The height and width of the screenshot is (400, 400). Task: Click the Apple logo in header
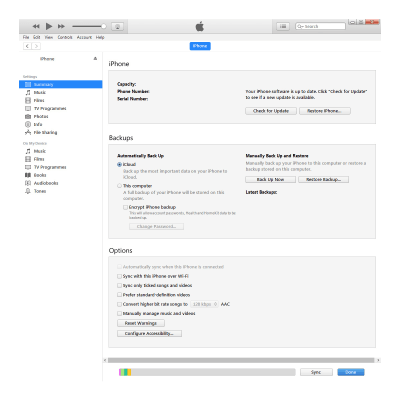[200, 26]
